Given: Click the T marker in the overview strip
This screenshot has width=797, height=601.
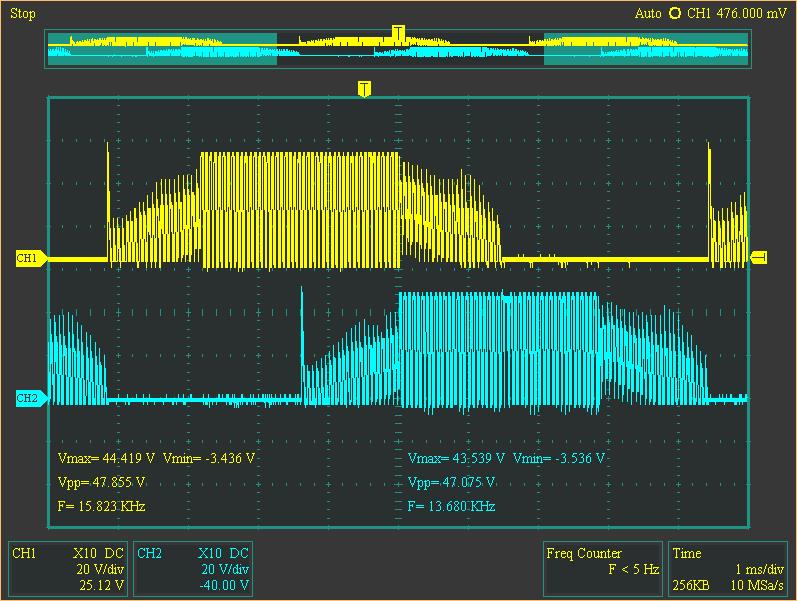Looking at the screenshot, I should click(x=398, y=34).
